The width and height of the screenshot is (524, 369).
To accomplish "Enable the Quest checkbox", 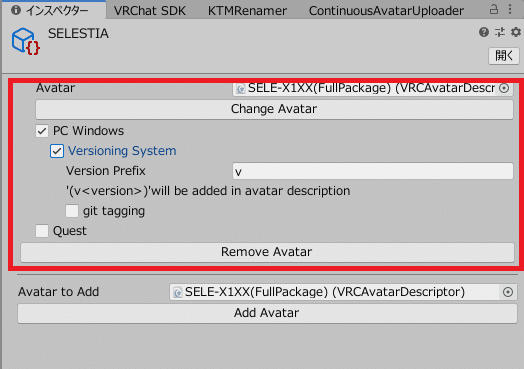I will [x=42, y=231].
